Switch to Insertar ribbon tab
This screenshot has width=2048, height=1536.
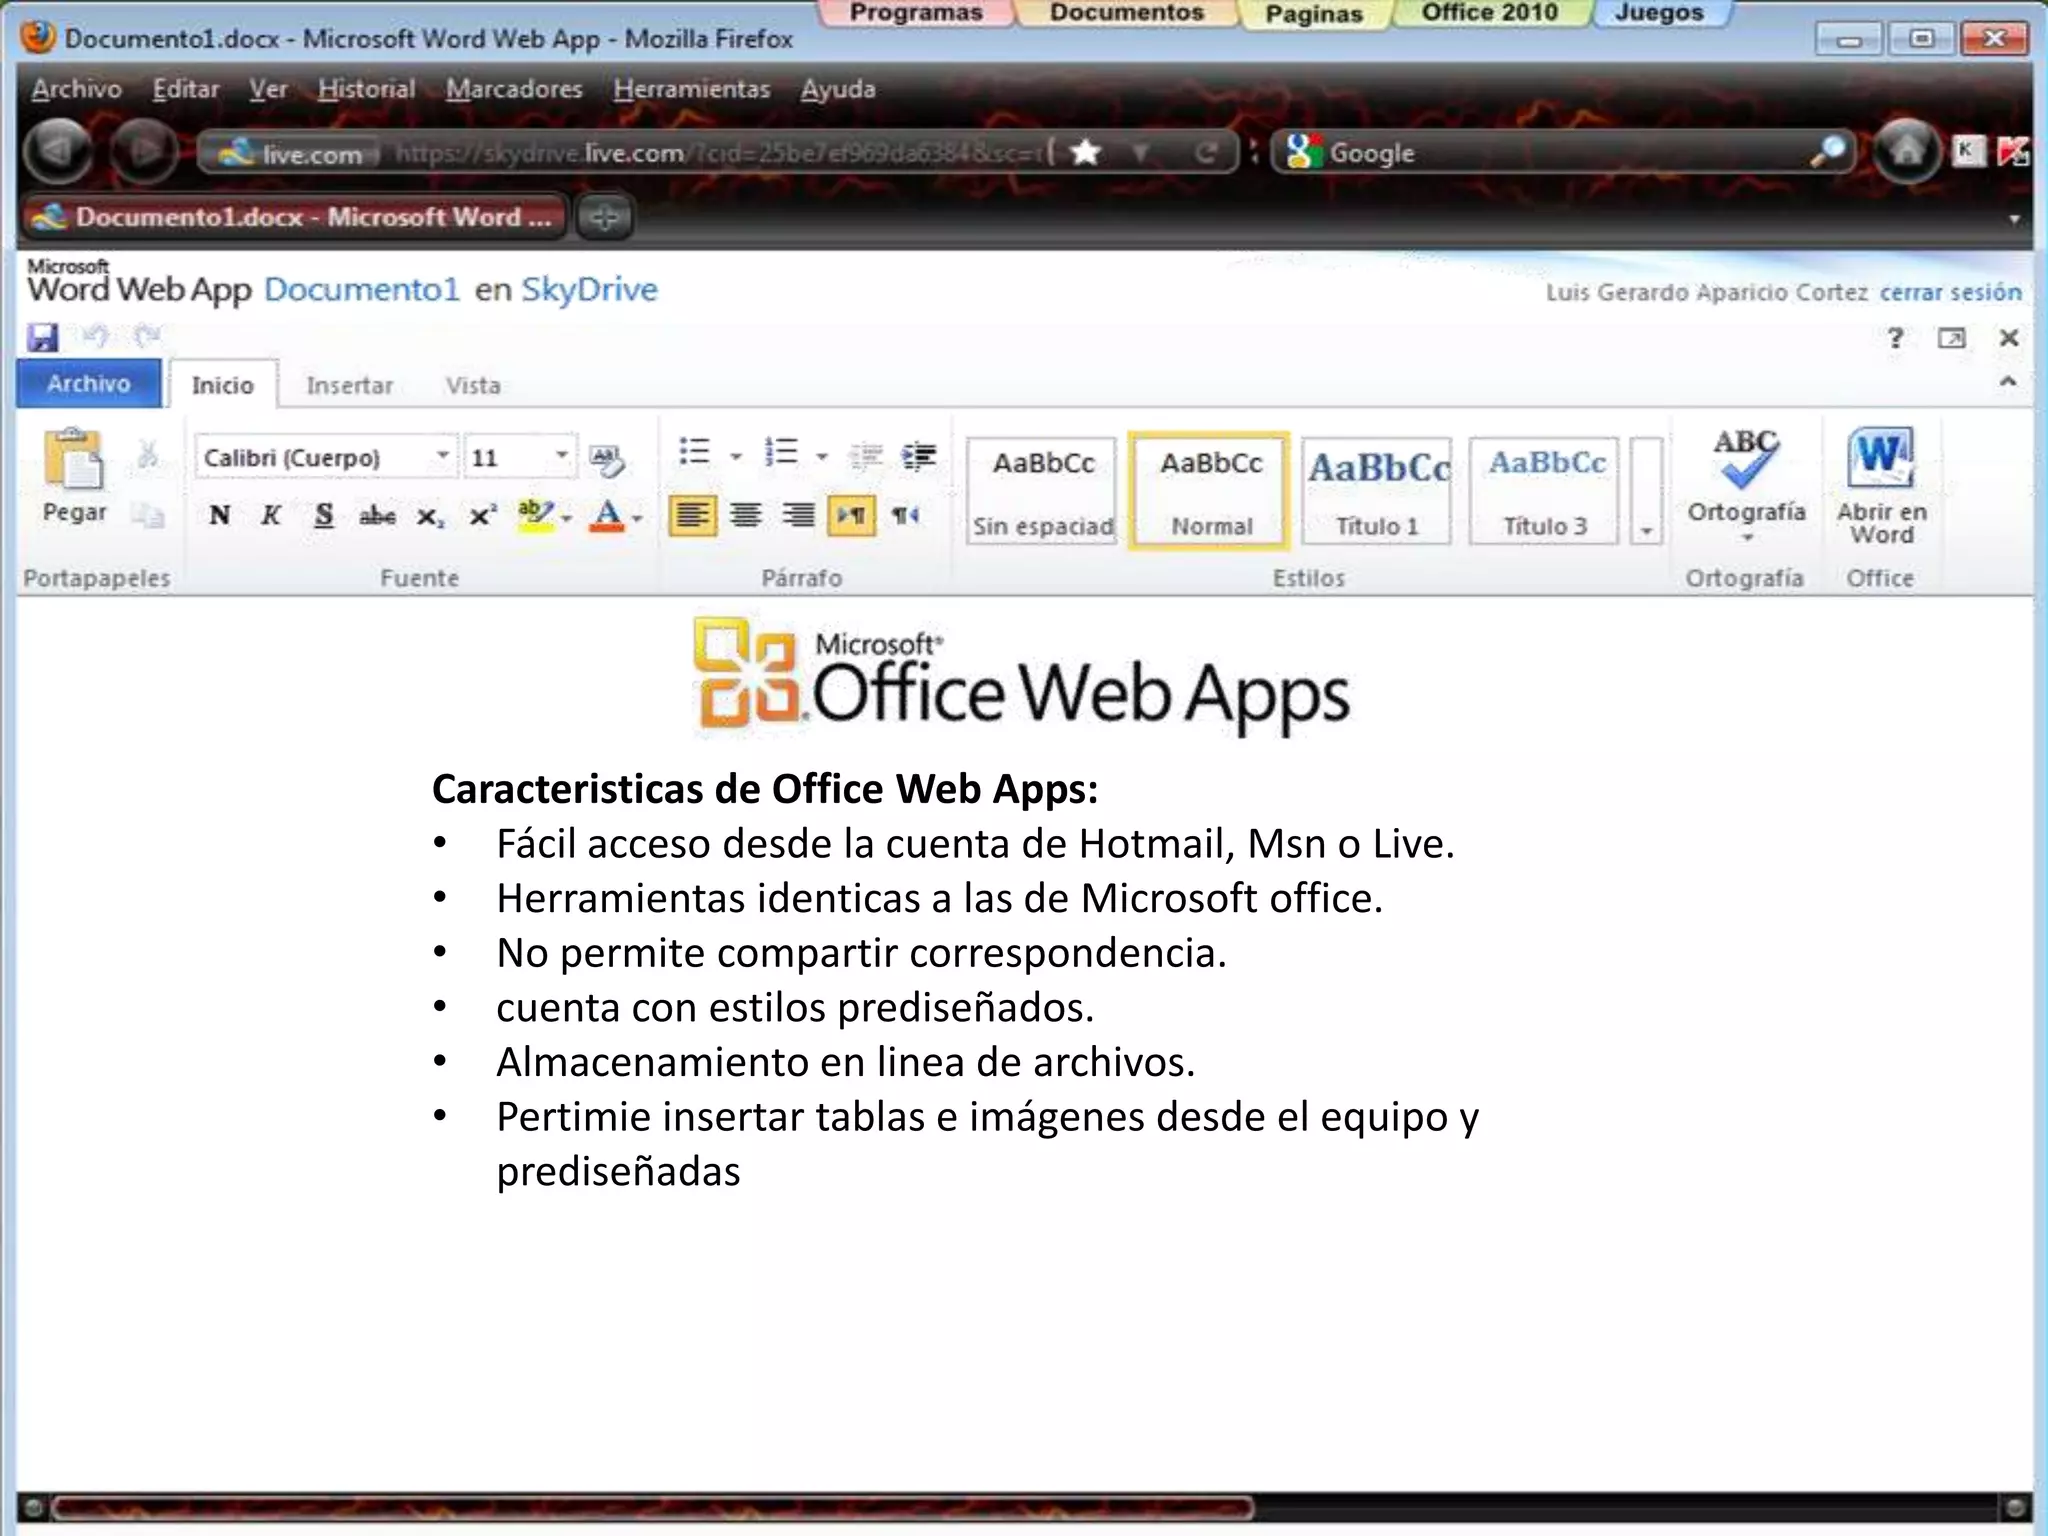pyautogui.click(x=349, y=385)
